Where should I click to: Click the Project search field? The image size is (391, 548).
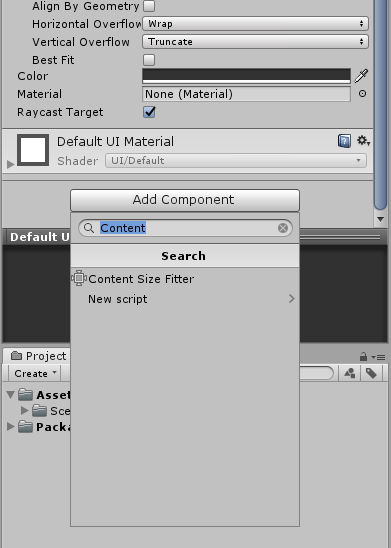click(x=316, y=373)
